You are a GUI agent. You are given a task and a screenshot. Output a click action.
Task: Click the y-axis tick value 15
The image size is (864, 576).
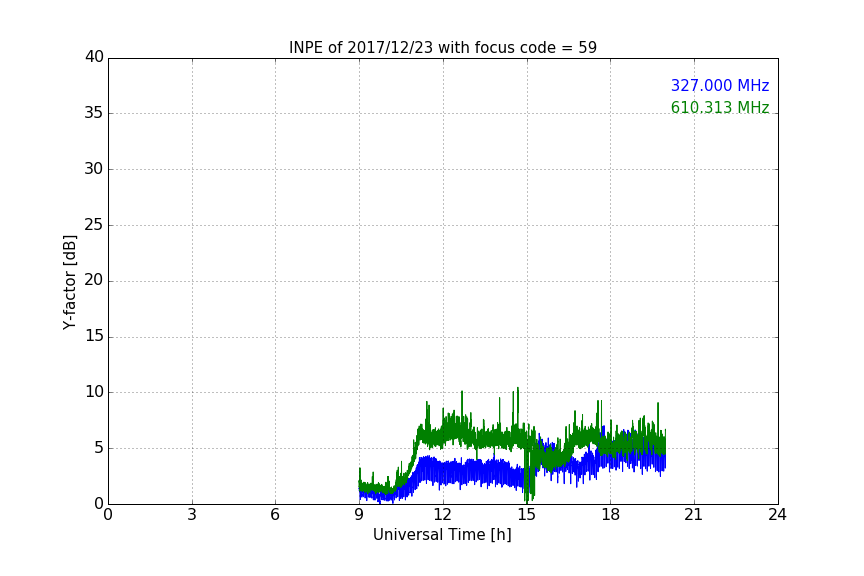(x=94, y=336)
